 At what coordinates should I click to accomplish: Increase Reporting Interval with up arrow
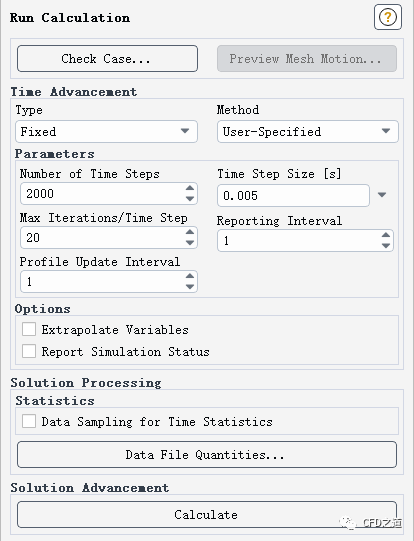pos(386,235)
